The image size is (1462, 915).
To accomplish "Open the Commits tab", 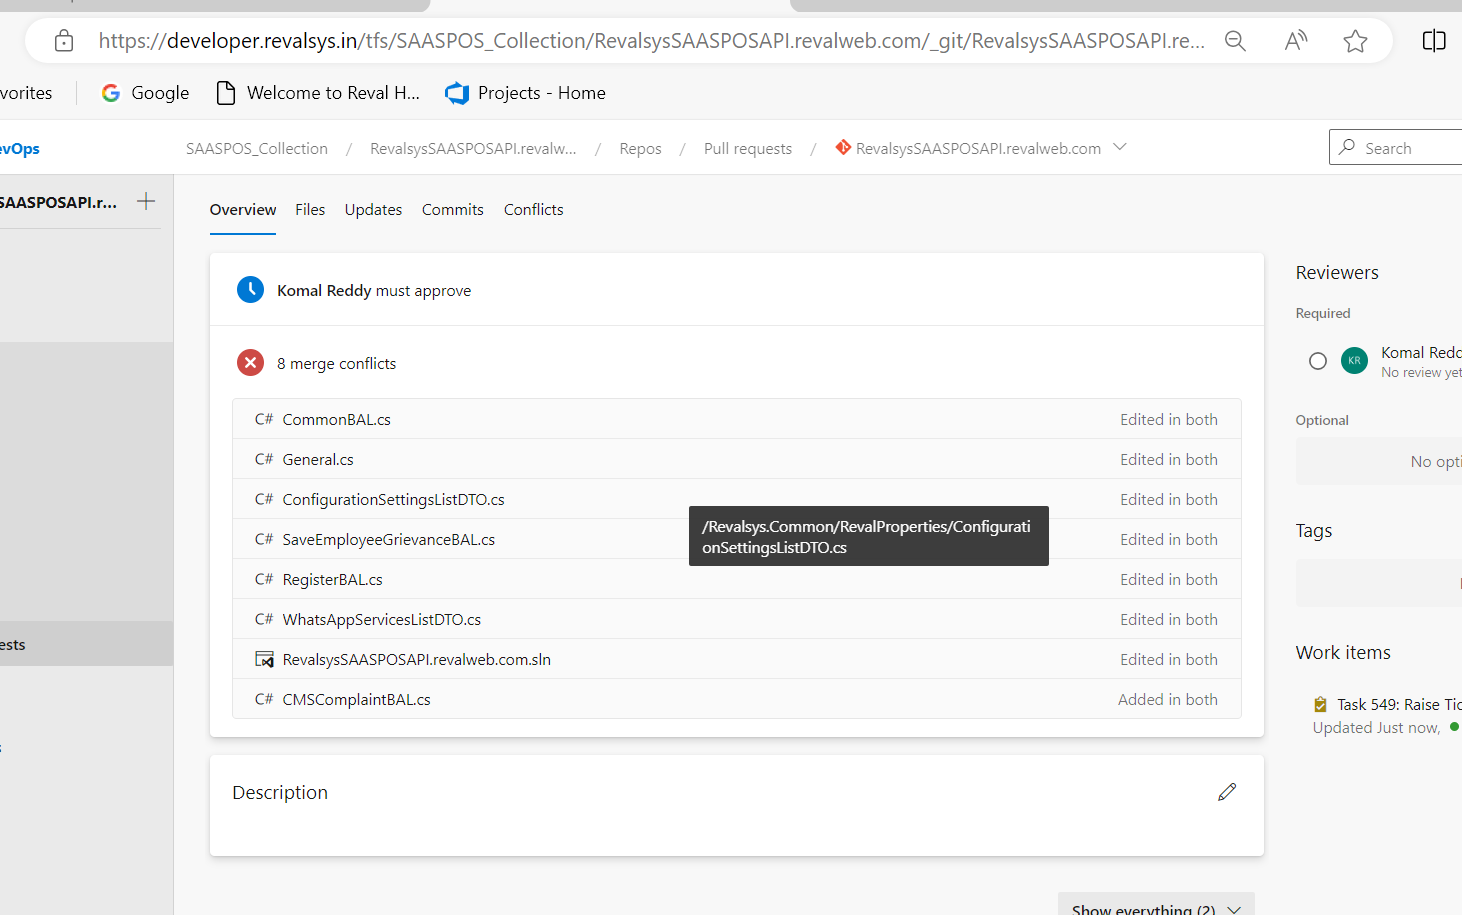I will click(452, 210).
